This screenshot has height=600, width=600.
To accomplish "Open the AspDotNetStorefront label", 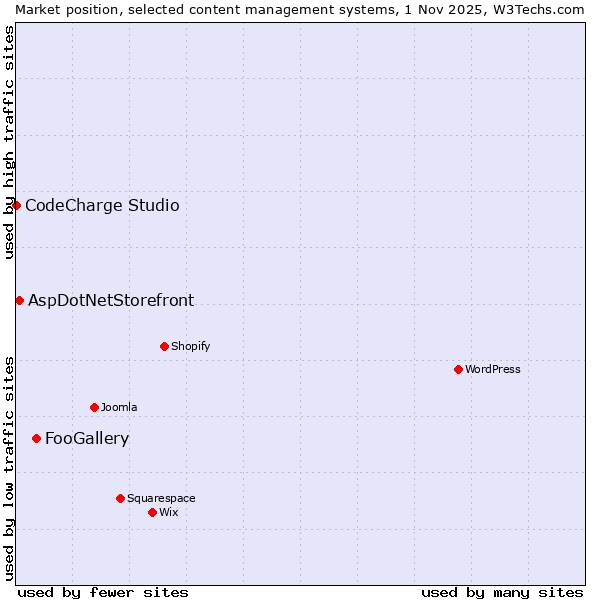I will tap(111, 300).
